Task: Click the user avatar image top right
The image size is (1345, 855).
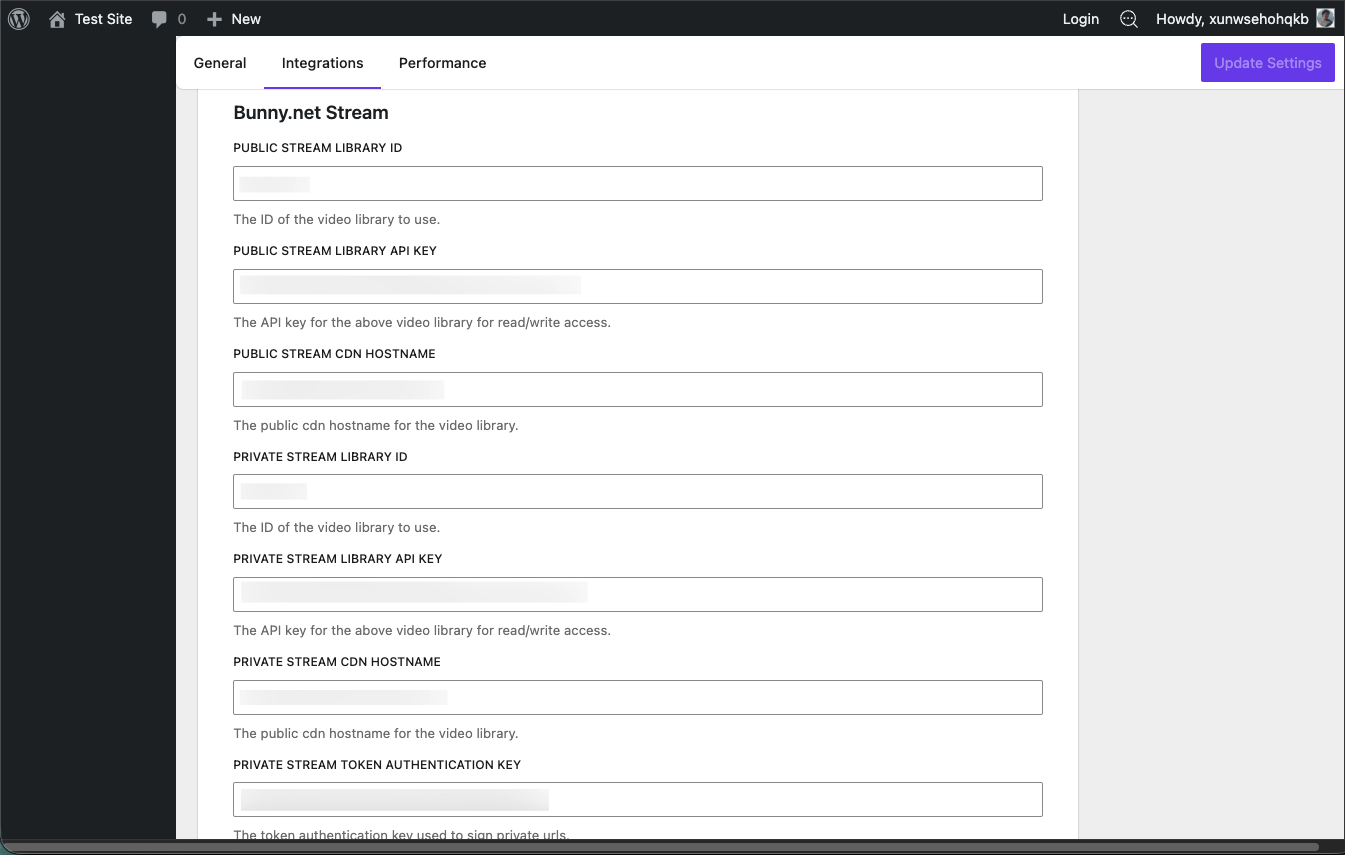Action: pos(1325,18)
